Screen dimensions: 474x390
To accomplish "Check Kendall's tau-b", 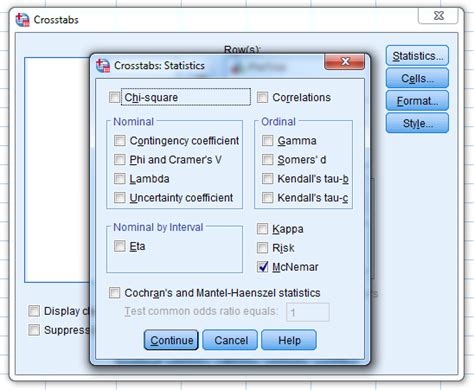I will (x=267, y=179).
